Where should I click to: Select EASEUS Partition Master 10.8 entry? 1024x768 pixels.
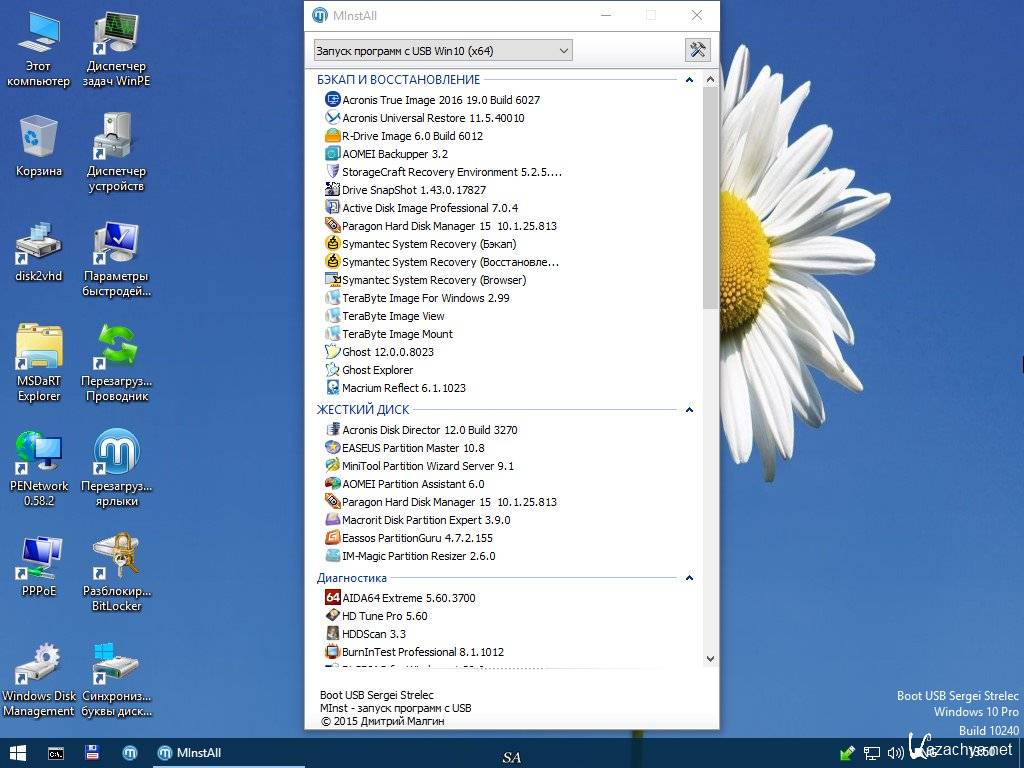(x=412, y=448)
